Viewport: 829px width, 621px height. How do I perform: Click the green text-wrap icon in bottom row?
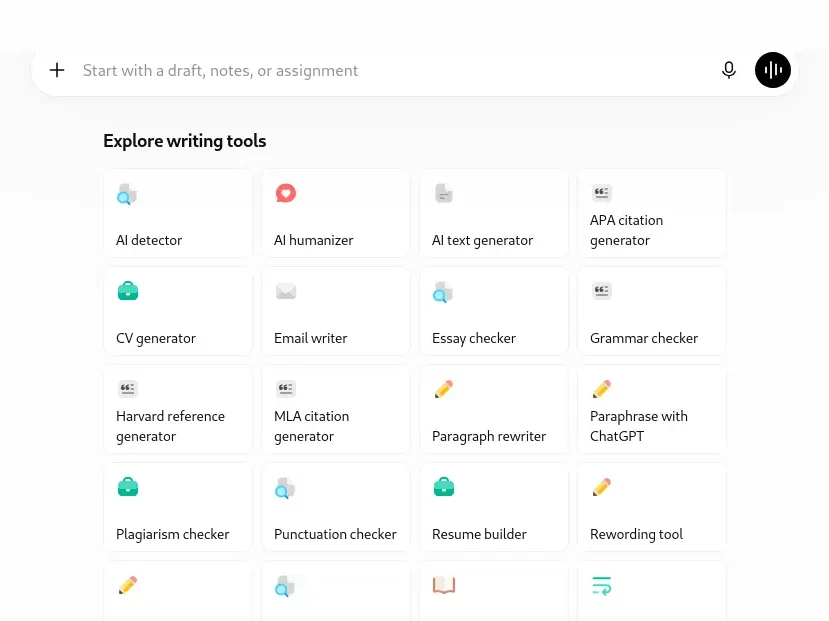tap(602, 585)
